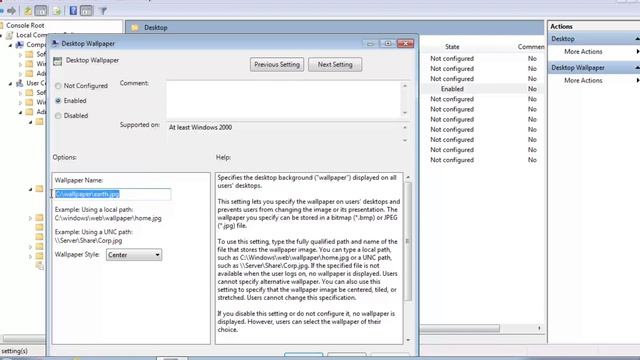This screenshot has height=360, width=640.
Task: Click the example UNC path \\Server\Share\Corp.jpg
Action: pyautogui.click(x=89, y=240)
